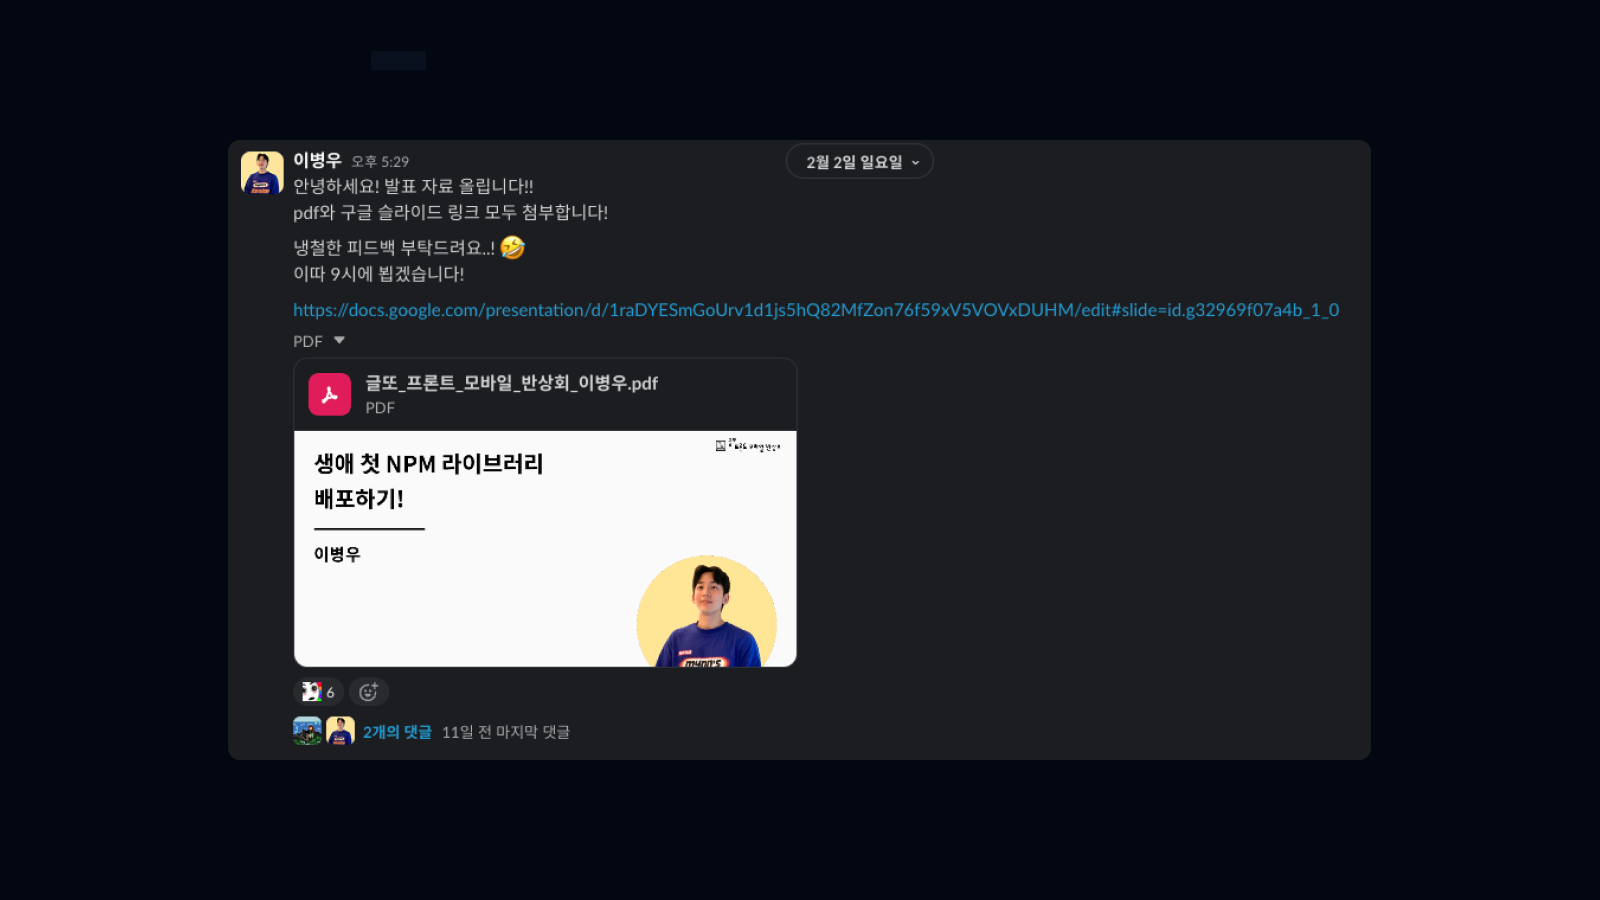The width and height of the screenshot is (1600, 900).
Task: Click the 오후 5:29 message timestamp
Action: tap(380, 161)
